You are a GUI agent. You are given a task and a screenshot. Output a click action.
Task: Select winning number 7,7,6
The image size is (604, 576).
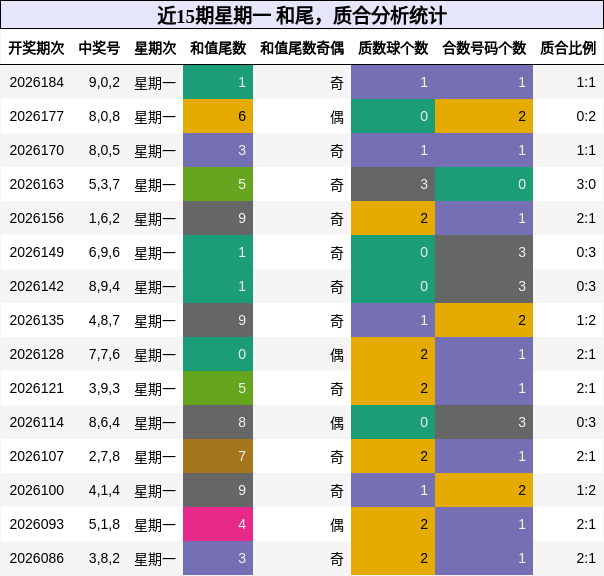pyautogui.click(x=104, y=354)
